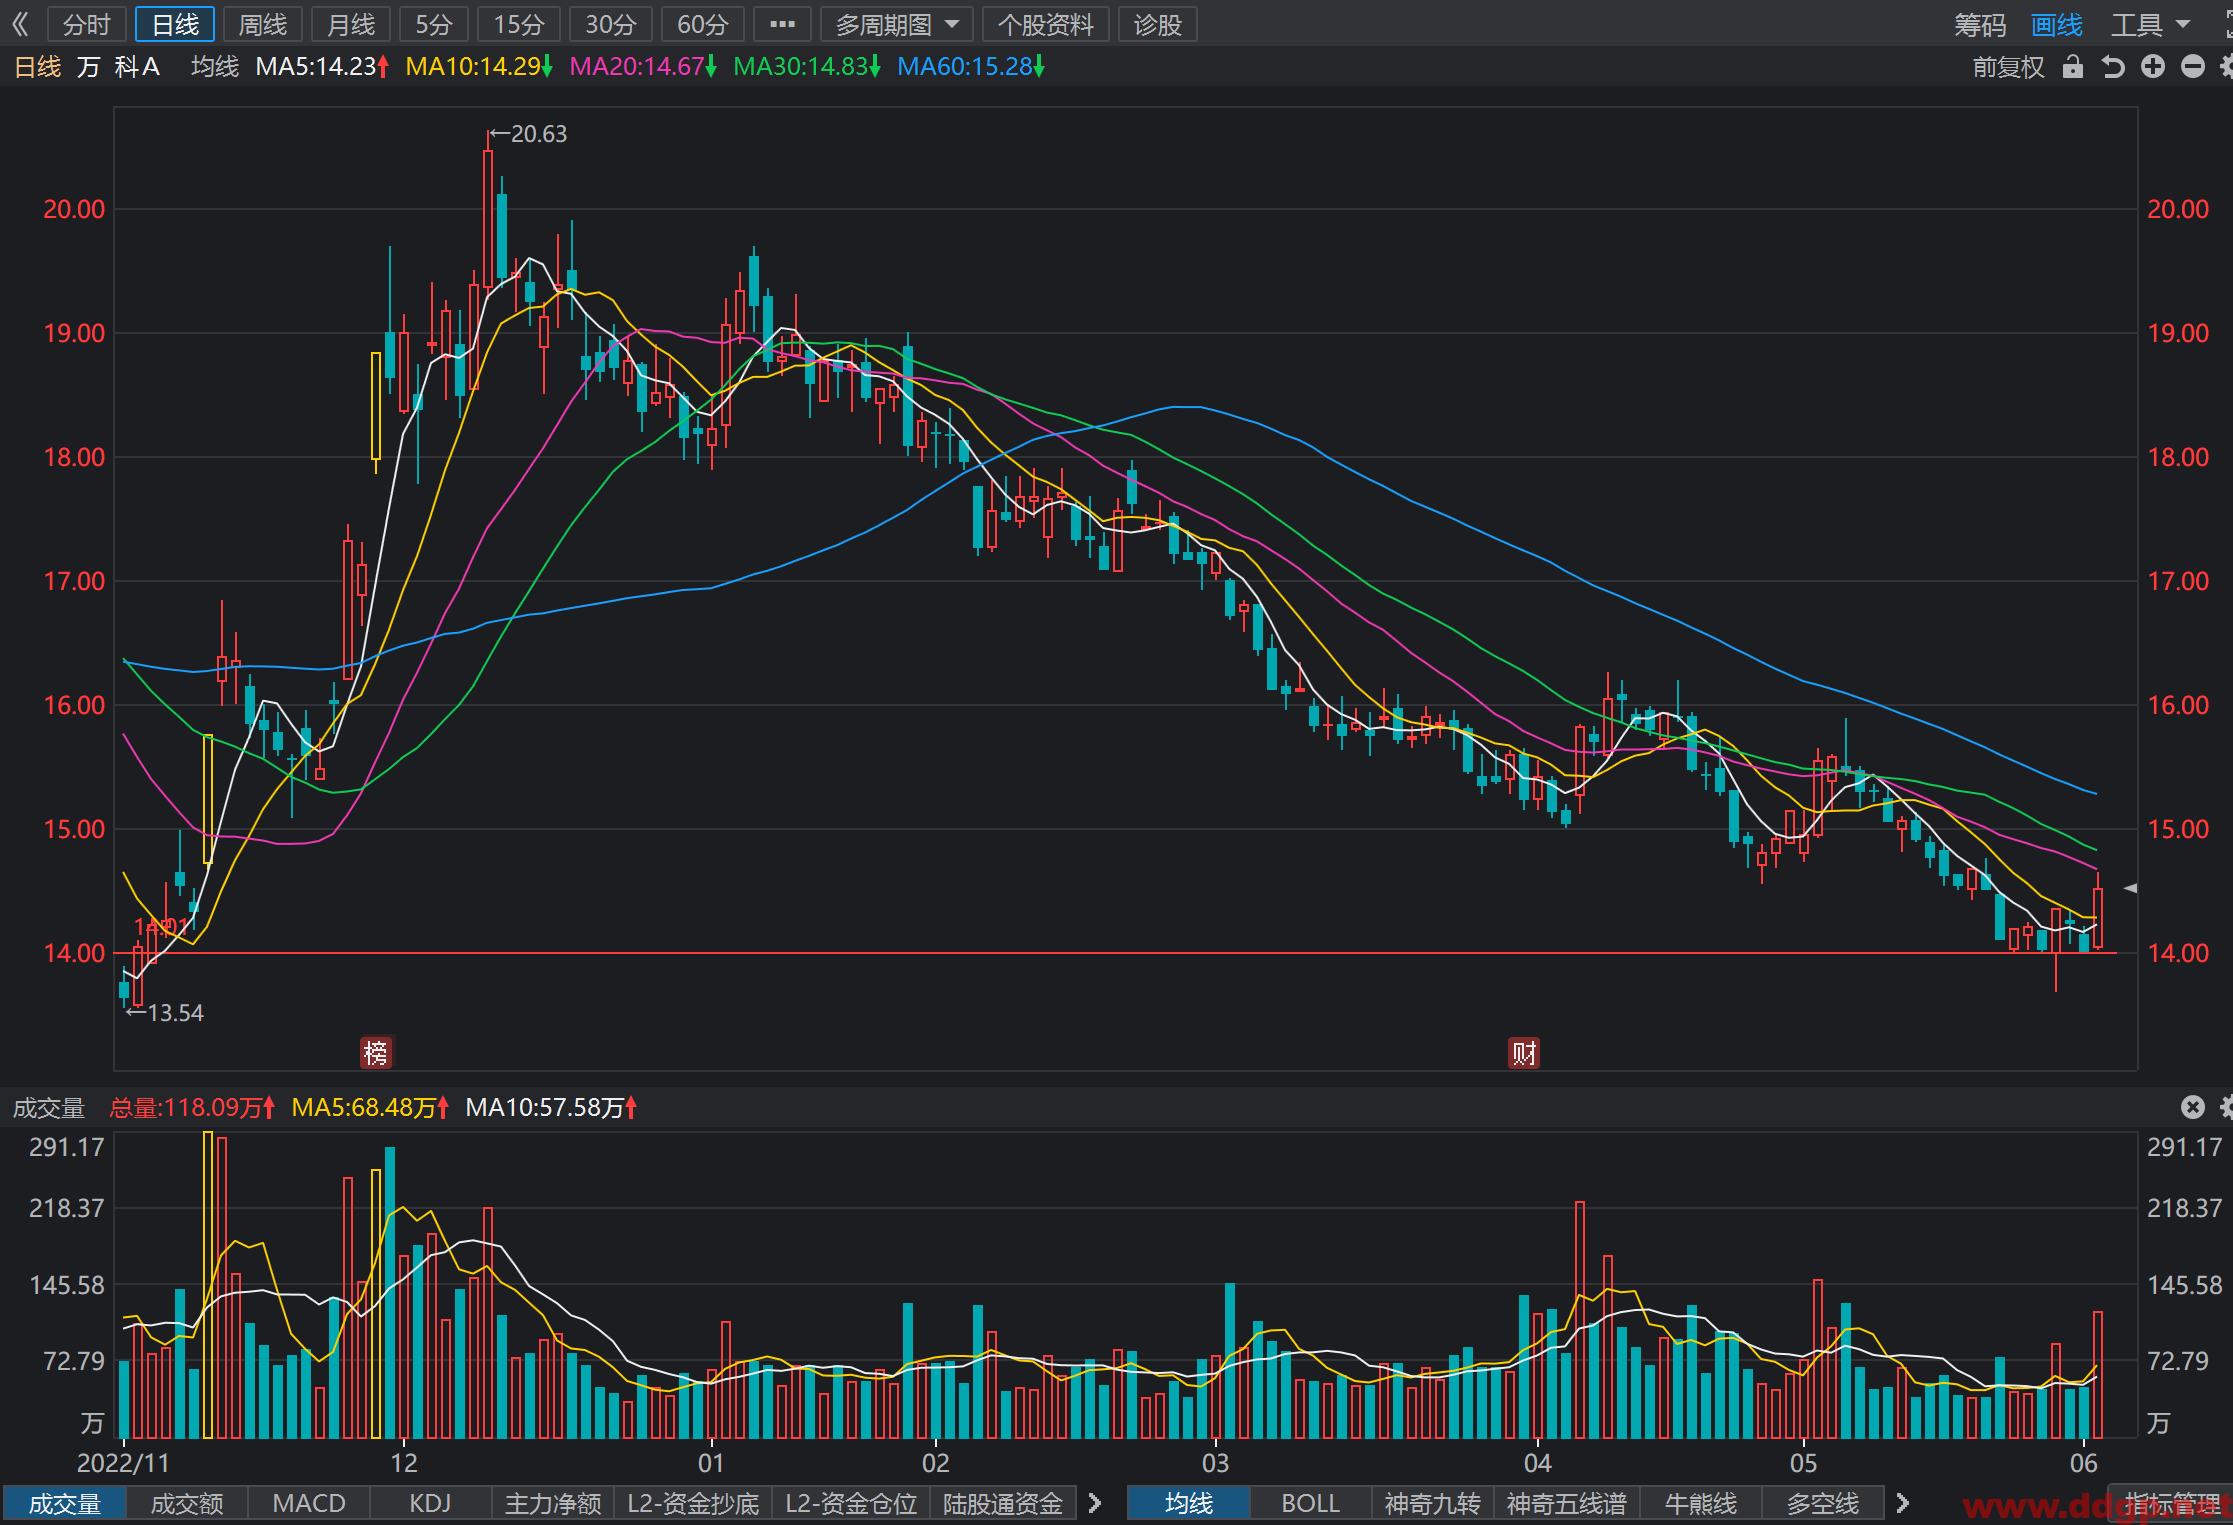Open the 工具 dropdown menu
Screen dimensions: 2233x1525
pos(2150,24)
